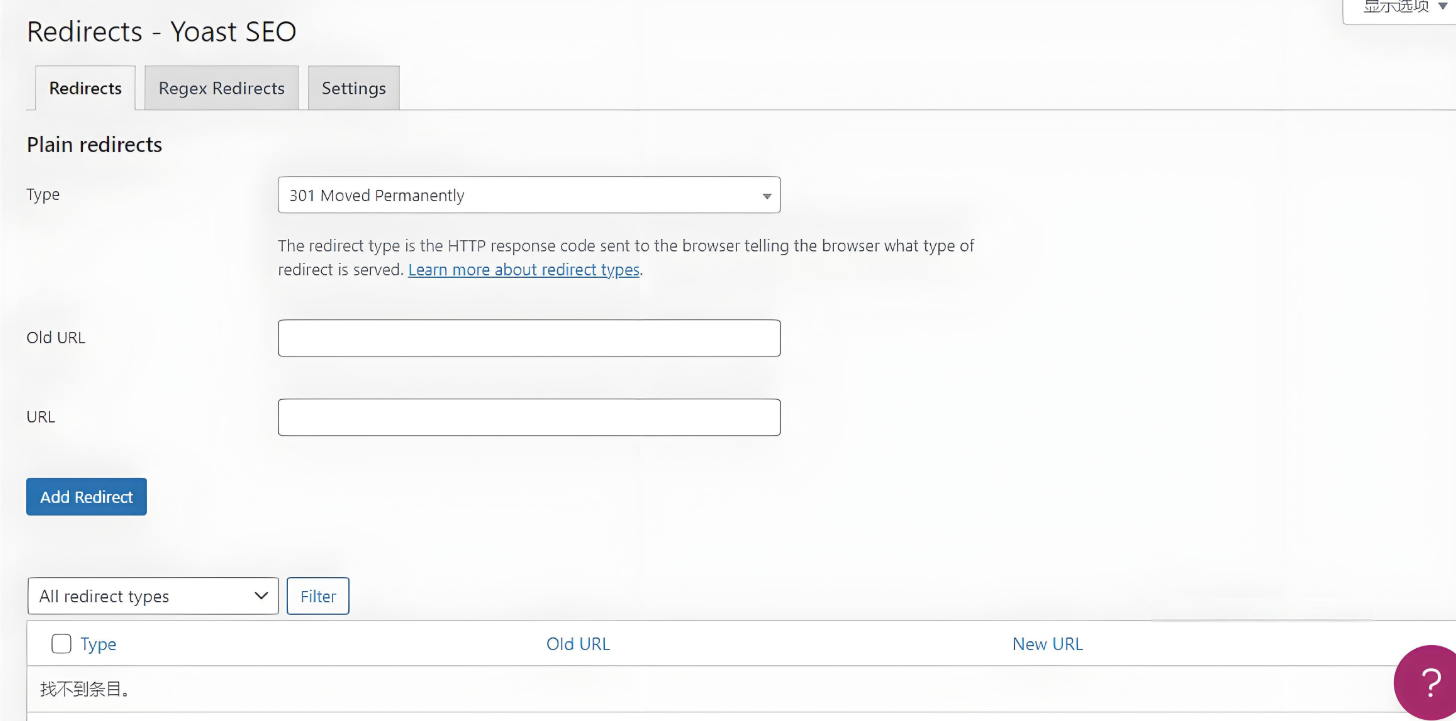Select the Redirects tab

[x=85, y=88]
